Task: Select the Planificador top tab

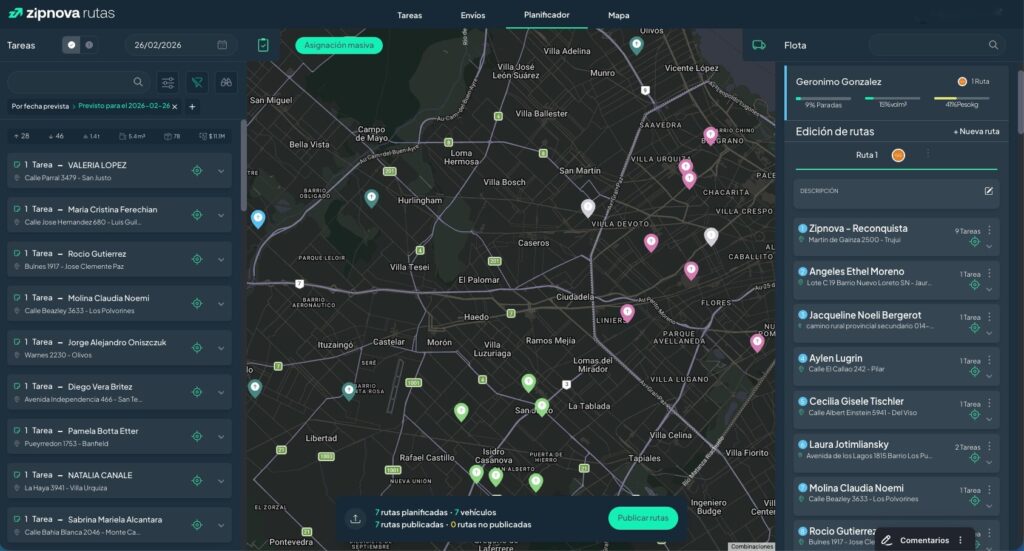Action: (x=547, y=14)
